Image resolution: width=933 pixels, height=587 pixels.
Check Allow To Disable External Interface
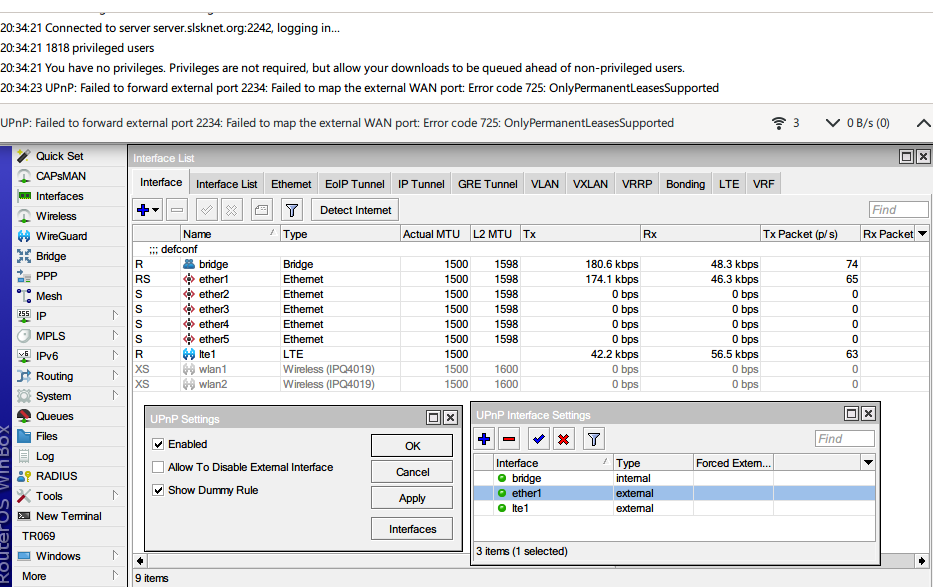coord(158,467)
